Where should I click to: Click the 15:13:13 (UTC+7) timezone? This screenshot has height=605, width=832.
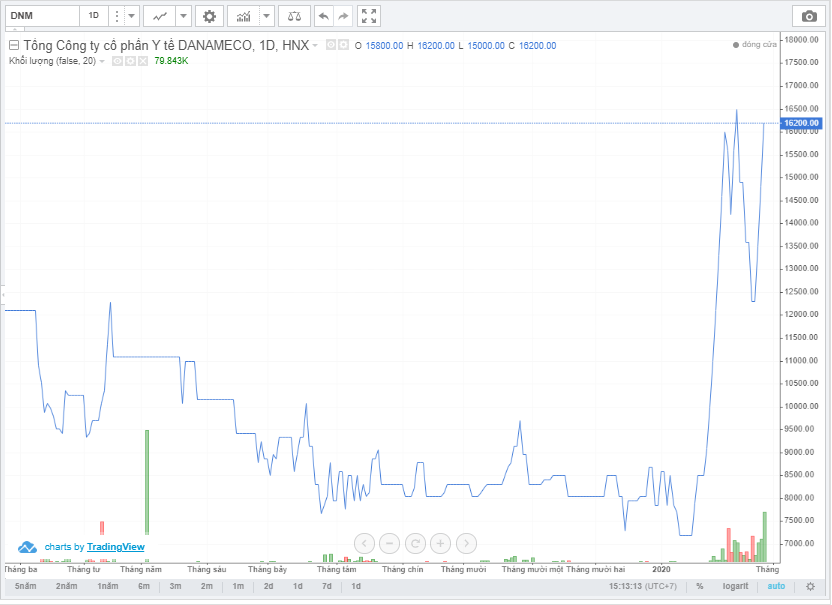click(643, 586)
